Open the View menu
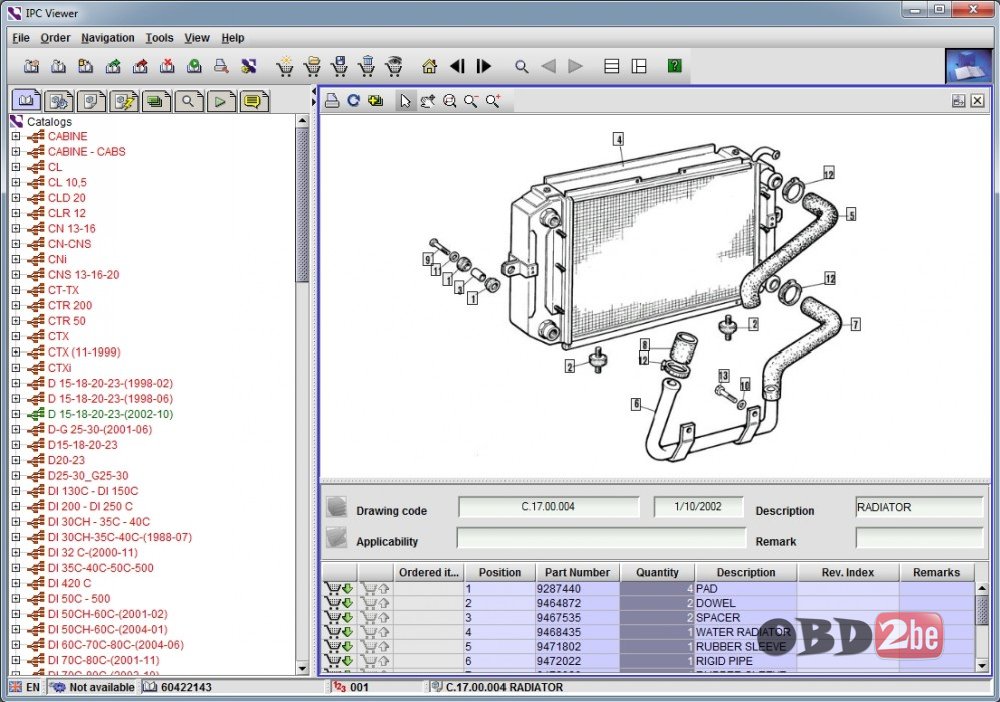 pos(197,38)
